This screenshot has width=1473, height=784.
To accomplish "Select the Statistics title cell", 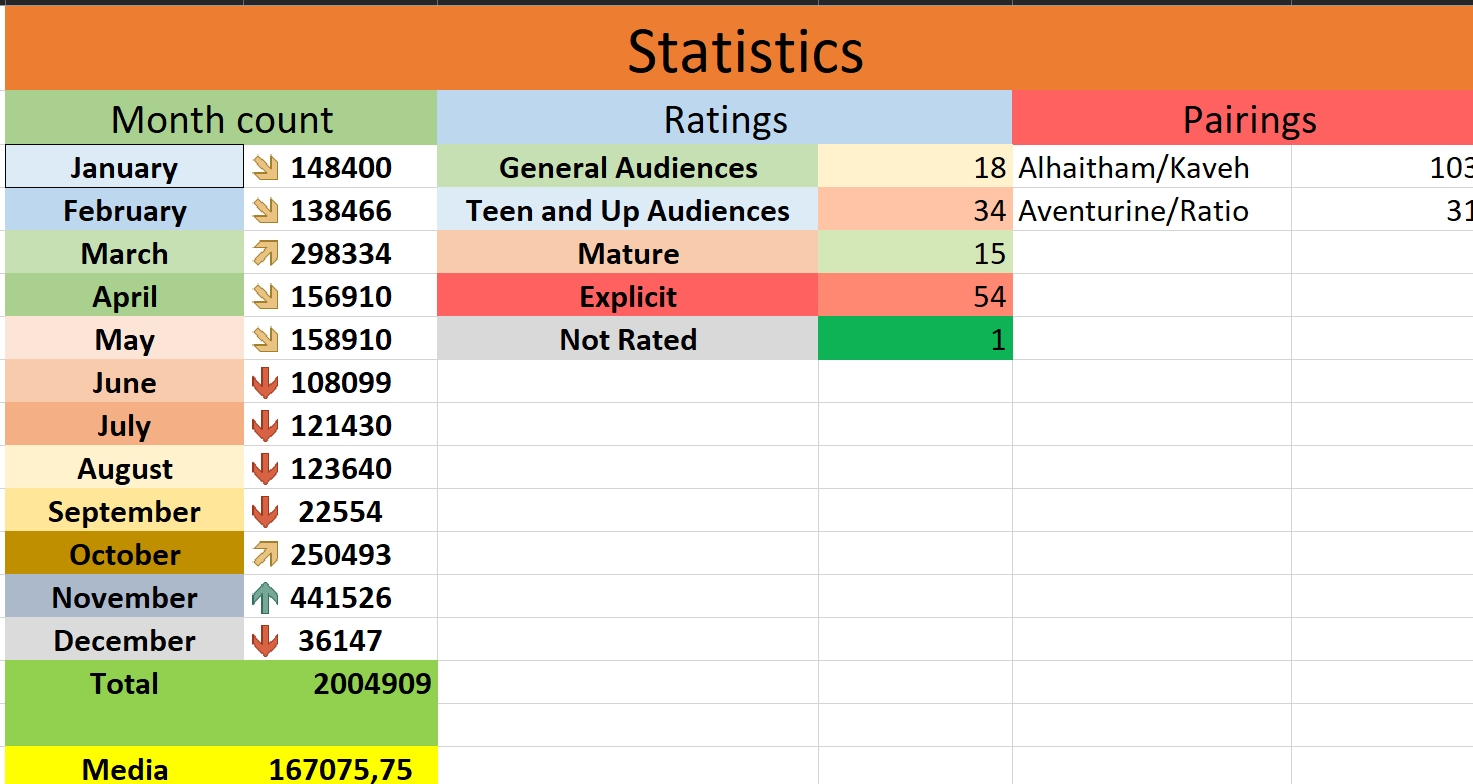I will (x=745, y=50).
